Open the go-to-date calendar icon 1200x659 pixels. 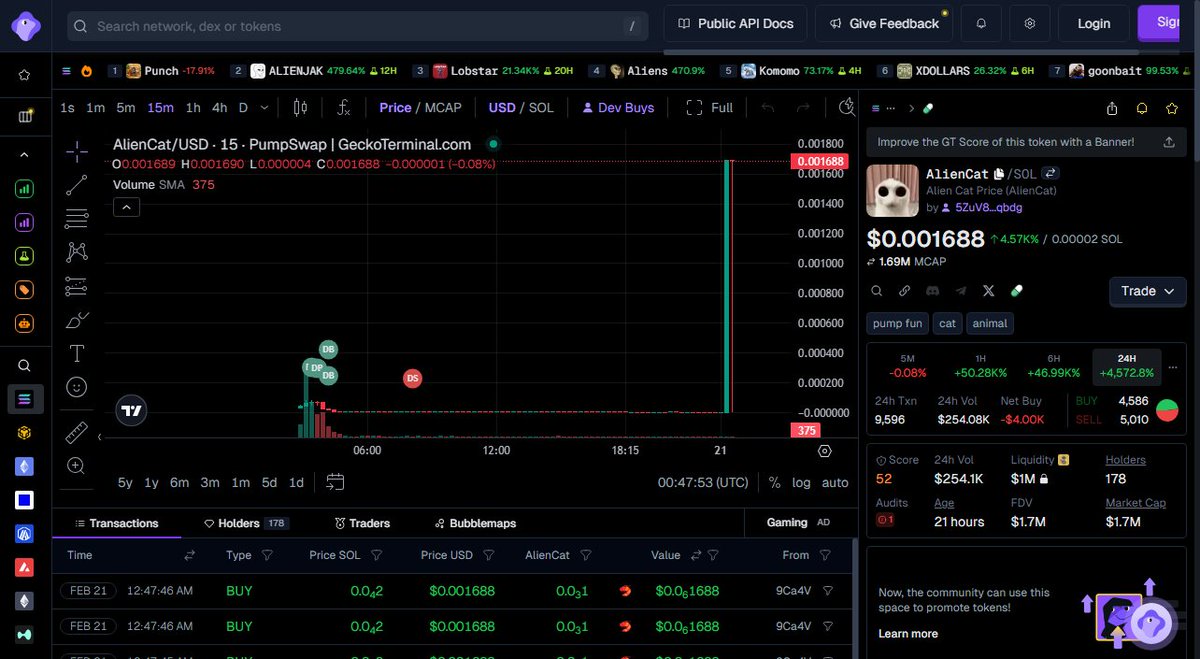[x=335, y=482]
